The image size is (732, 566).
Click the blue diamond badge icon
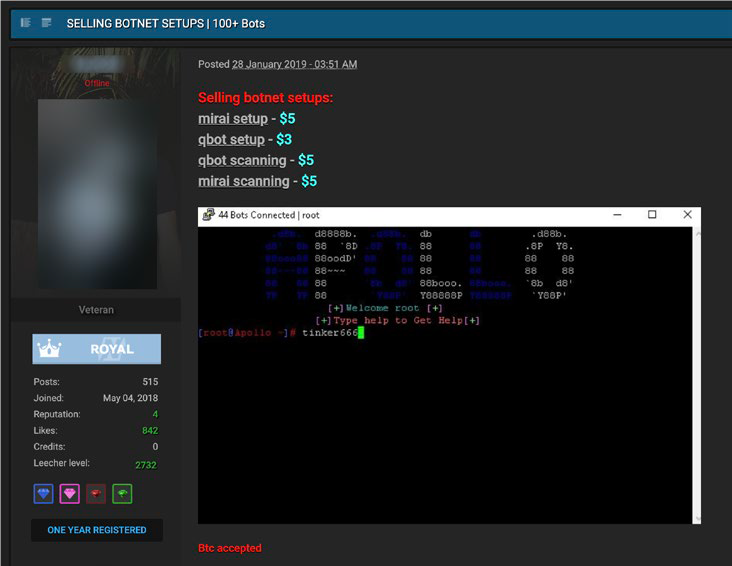[43, 494]
